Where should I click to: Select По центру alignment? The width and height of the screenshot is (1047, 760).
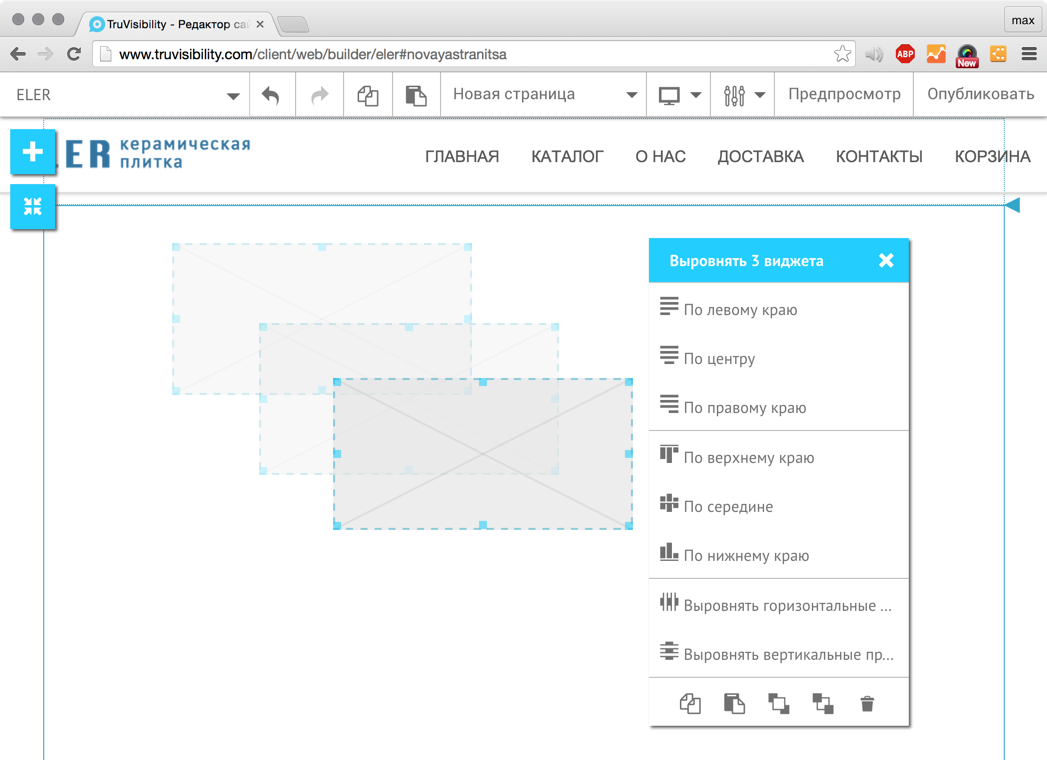tap(779, 358)
